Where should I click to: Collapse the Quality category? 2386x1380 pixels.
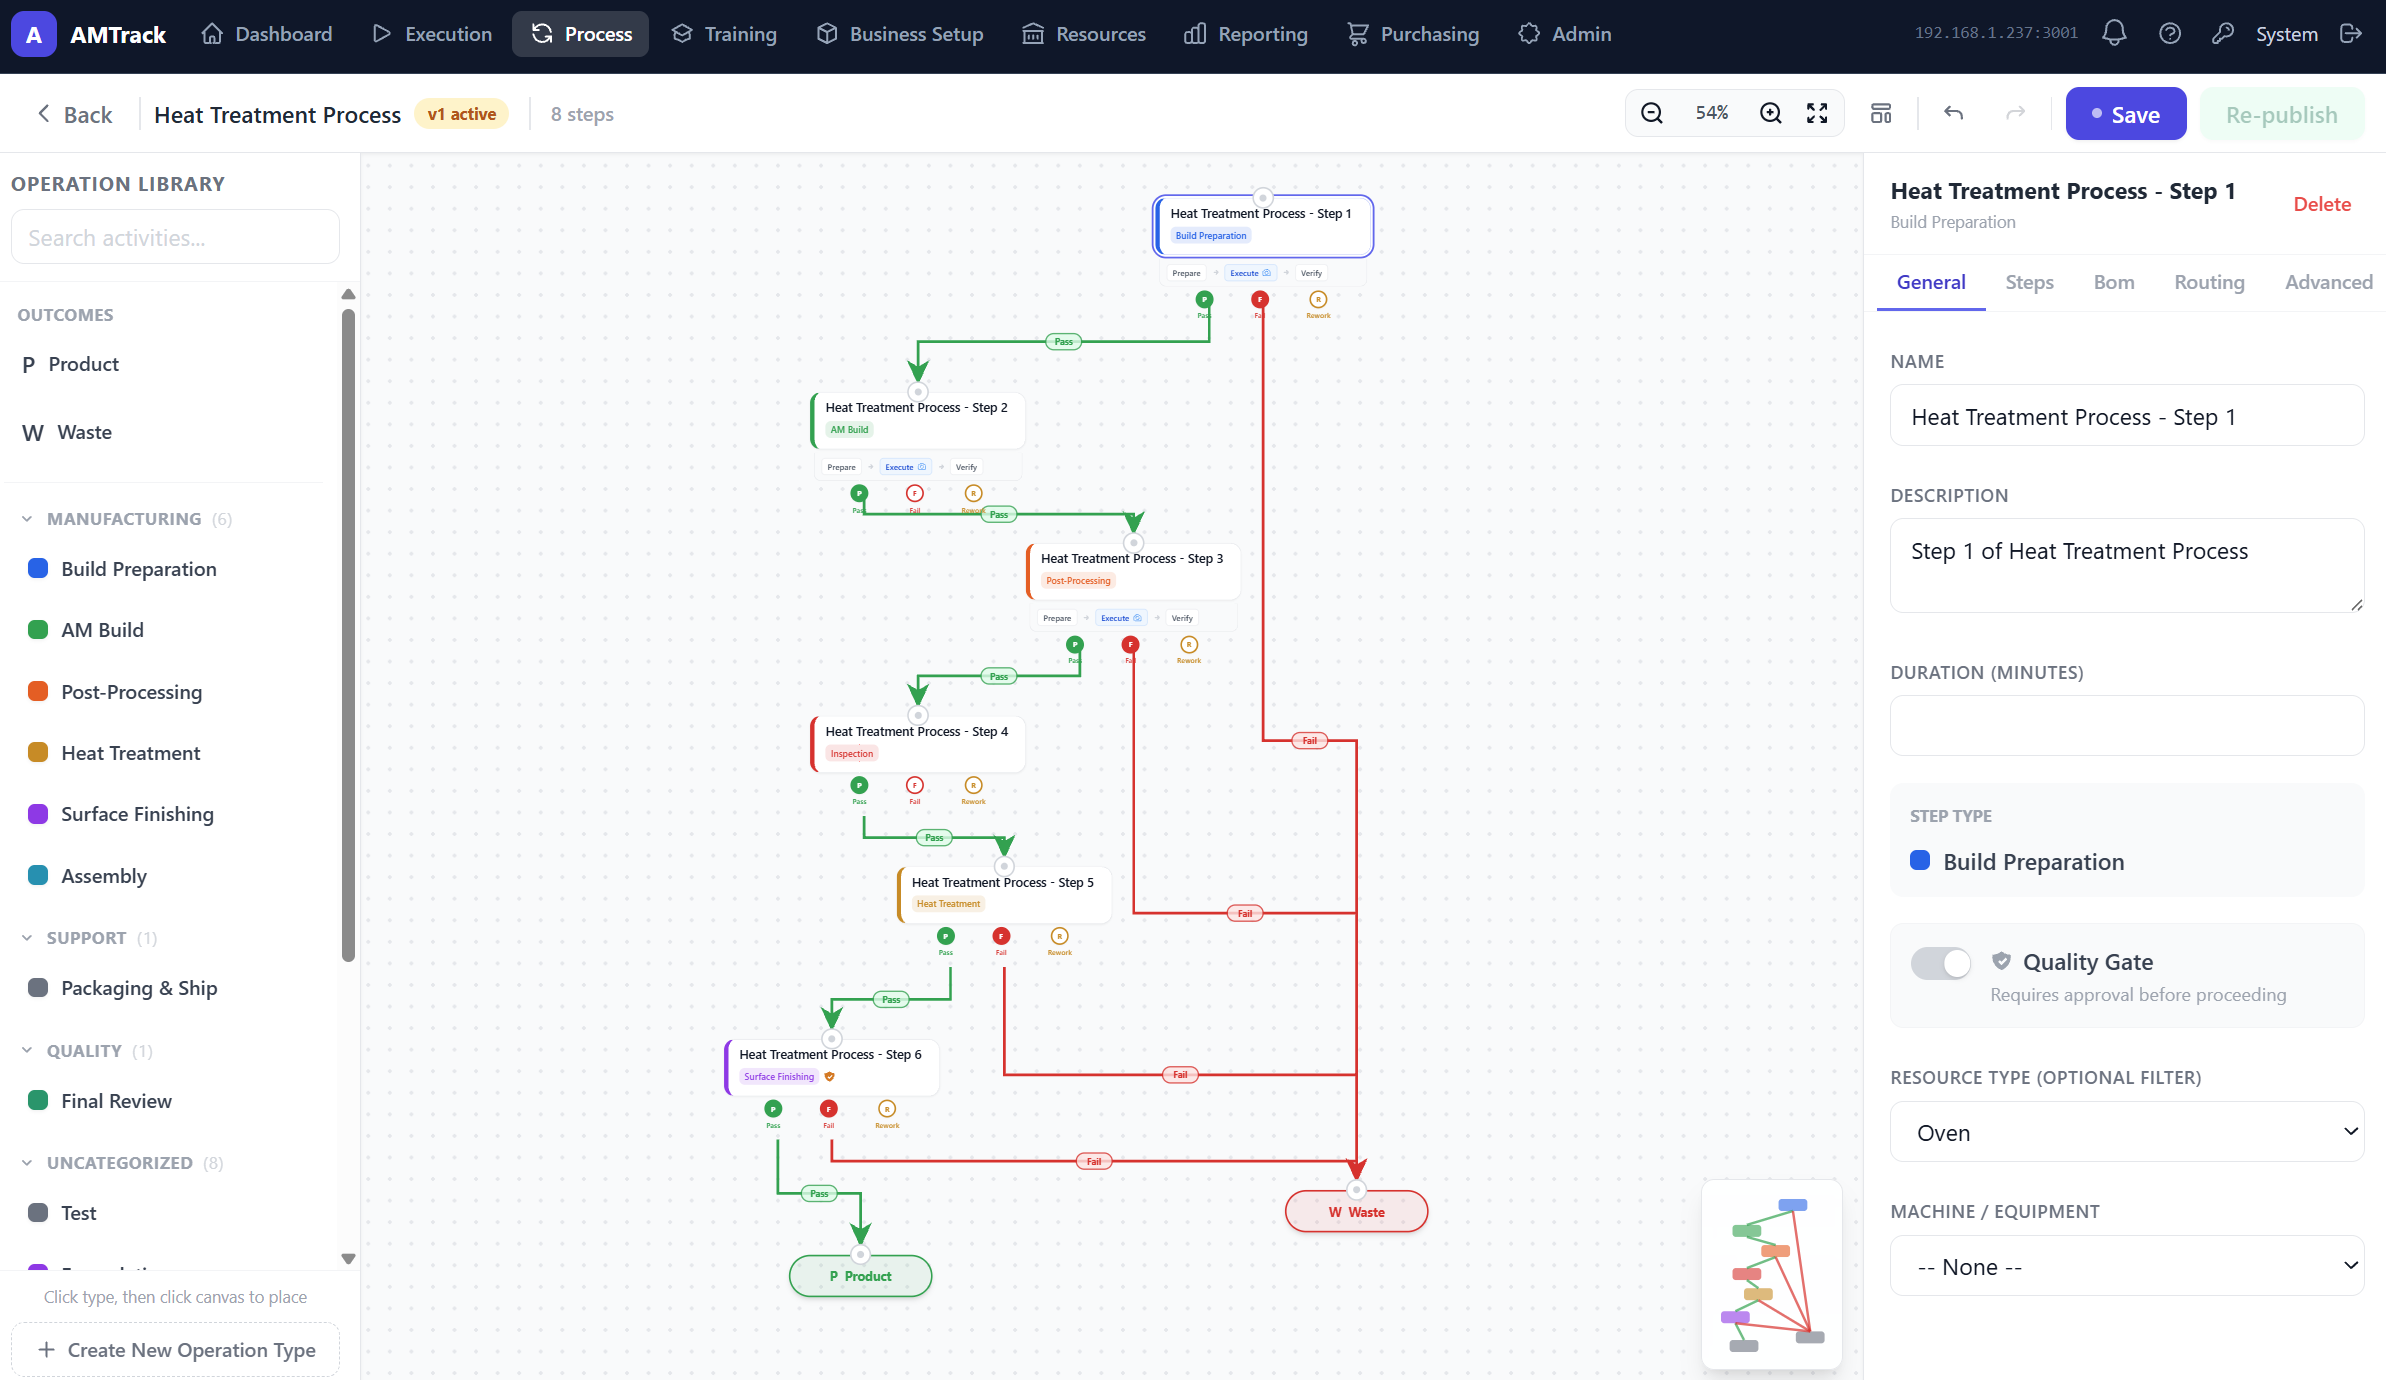point(27,1051)
